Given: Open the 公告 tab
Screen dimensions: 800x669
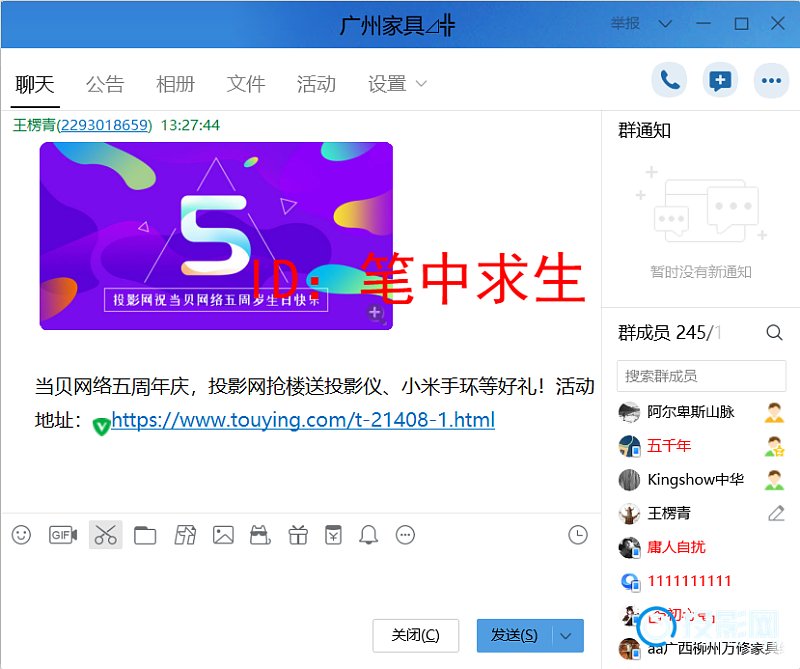Looking at the screenshot, I should [105, 84].
